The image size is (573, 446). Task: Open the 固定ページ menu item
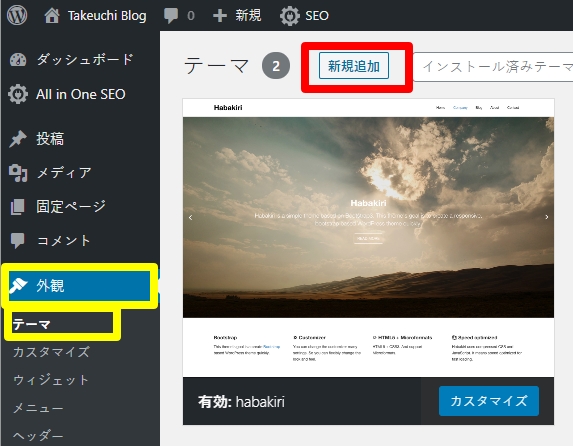click(71, 207)
